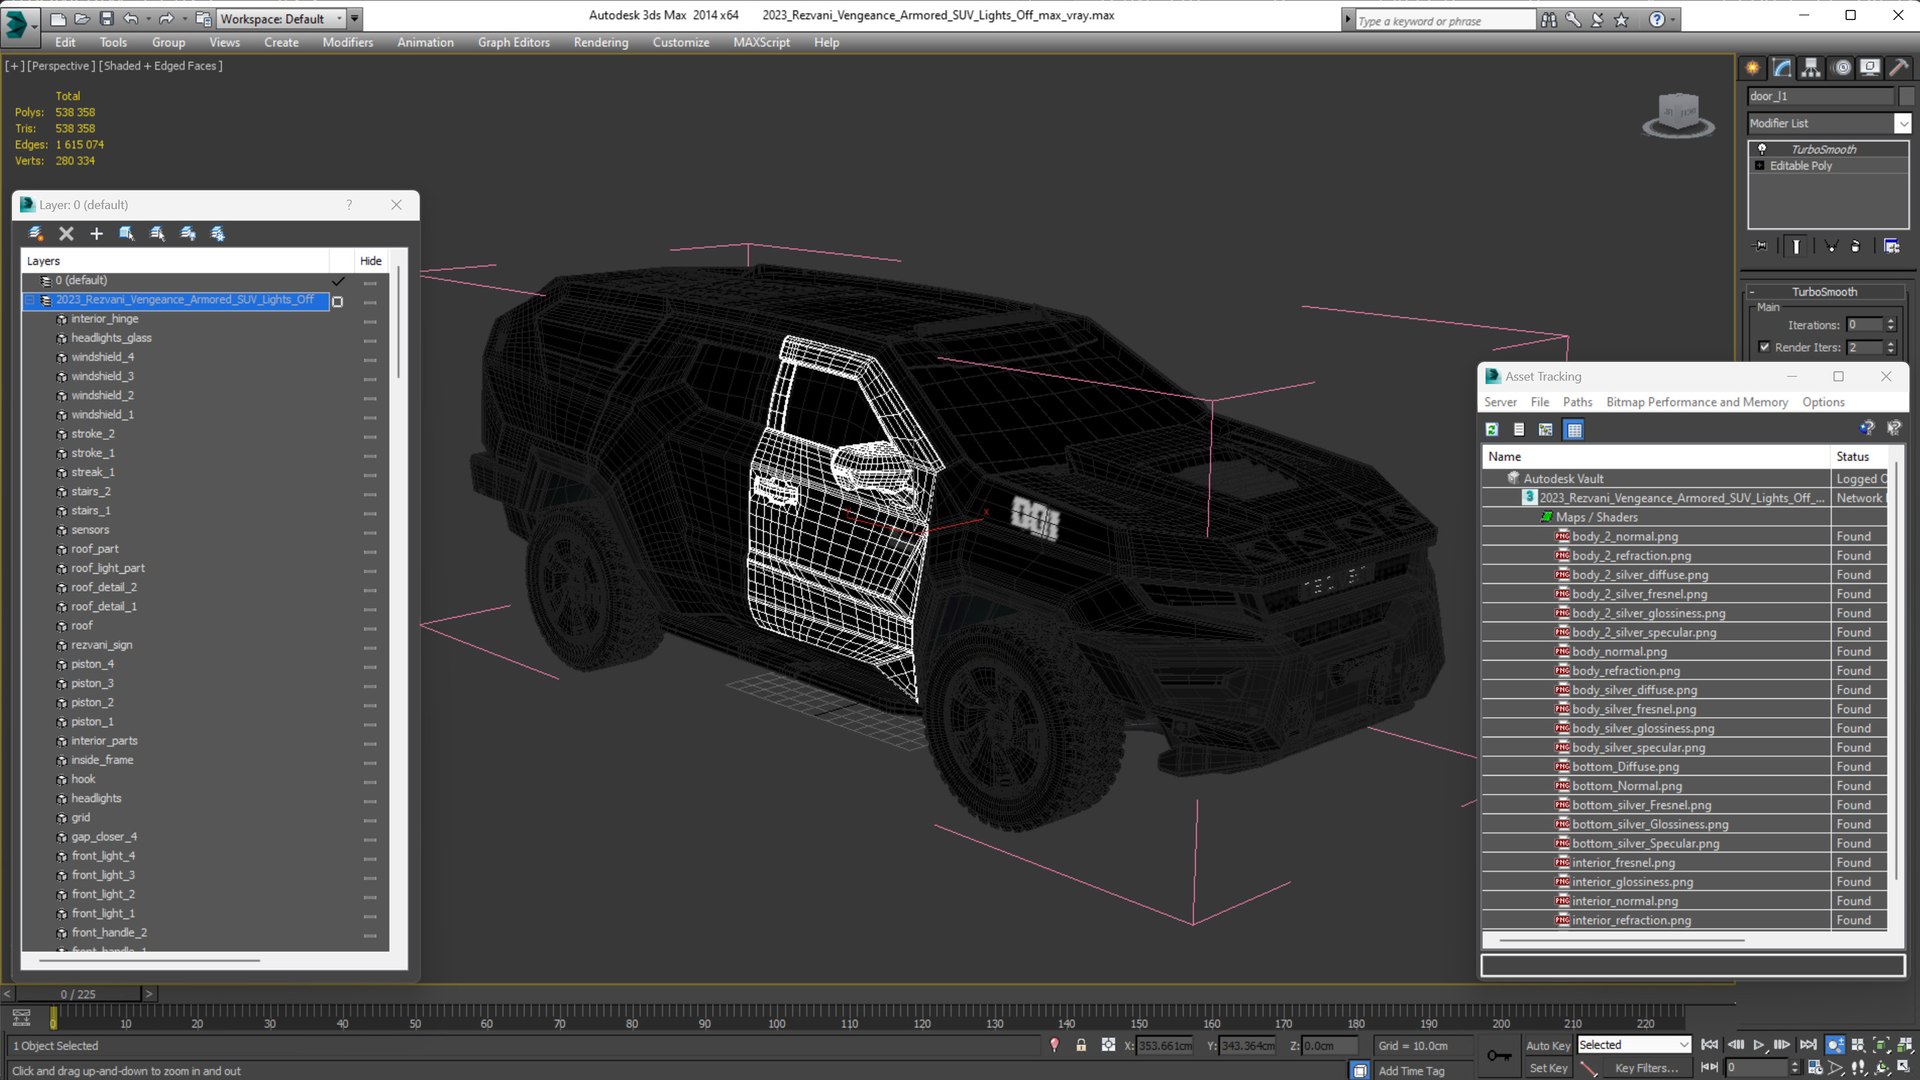Toggle hide for headlights_glass layer item
The image size is (1920, 1080).
[370, 339]
